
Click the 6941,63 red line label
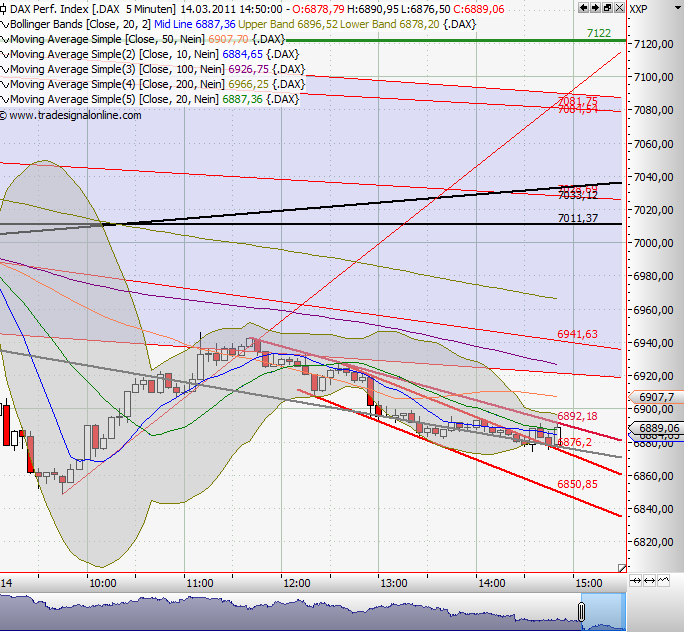(x=577, y=334)
